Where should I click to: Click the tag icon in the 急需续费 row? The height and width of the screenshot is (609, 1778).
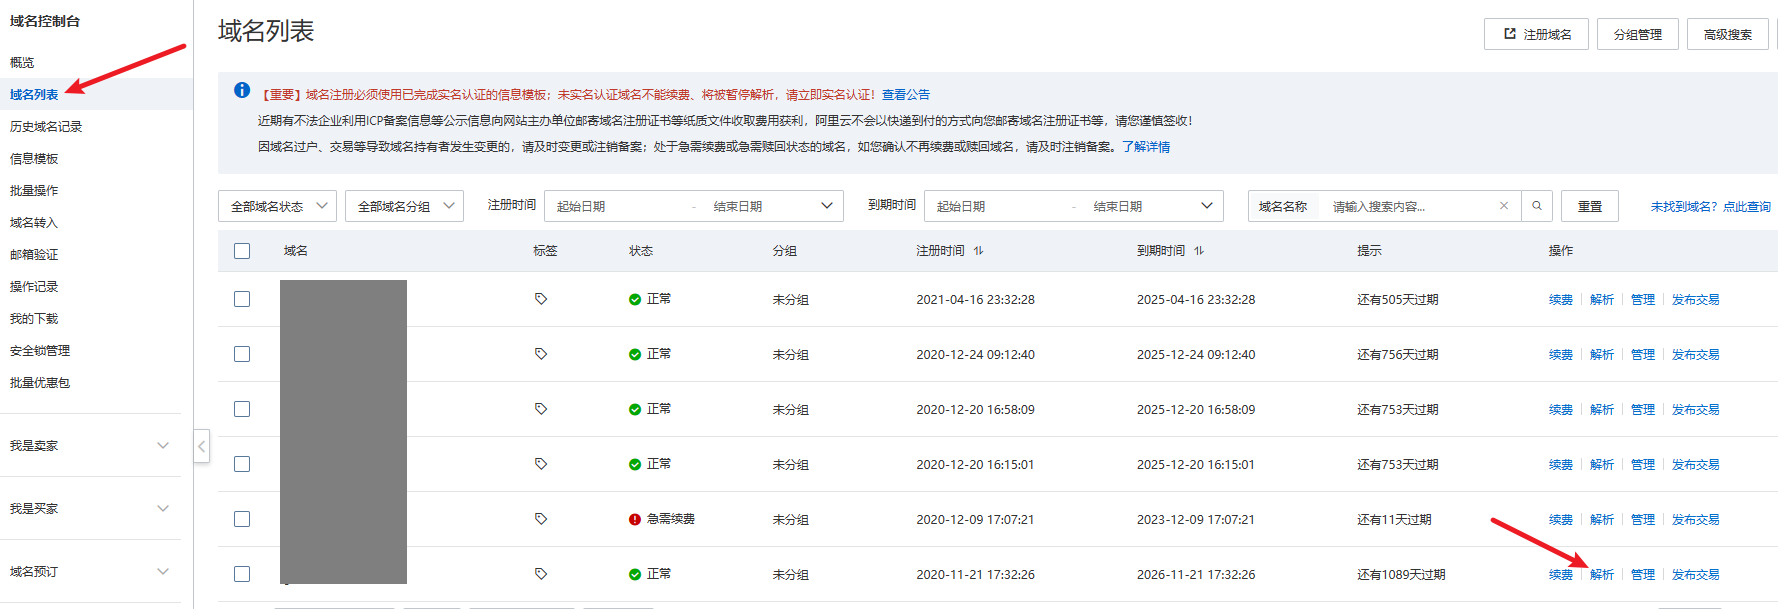coord(541,519)
